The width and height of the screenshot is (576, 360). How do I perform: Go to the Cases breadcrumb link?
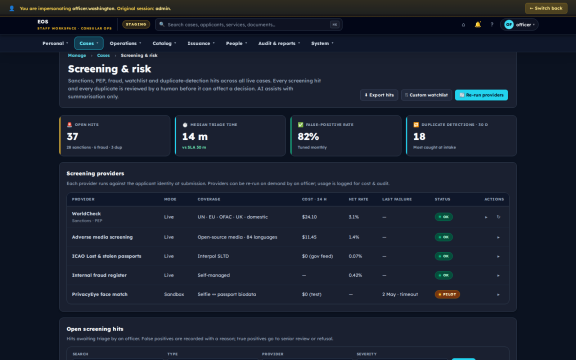tap(103, 55)
